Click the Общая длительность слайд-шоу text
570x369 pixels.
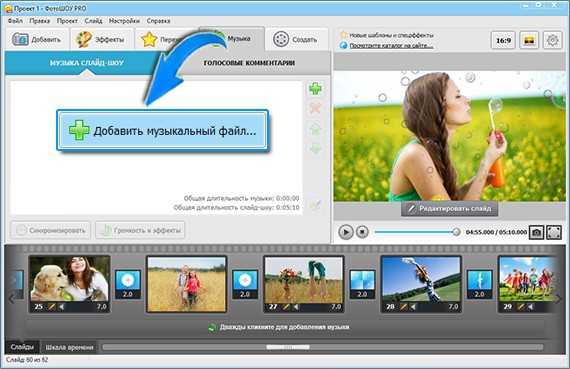click(236, 208)
